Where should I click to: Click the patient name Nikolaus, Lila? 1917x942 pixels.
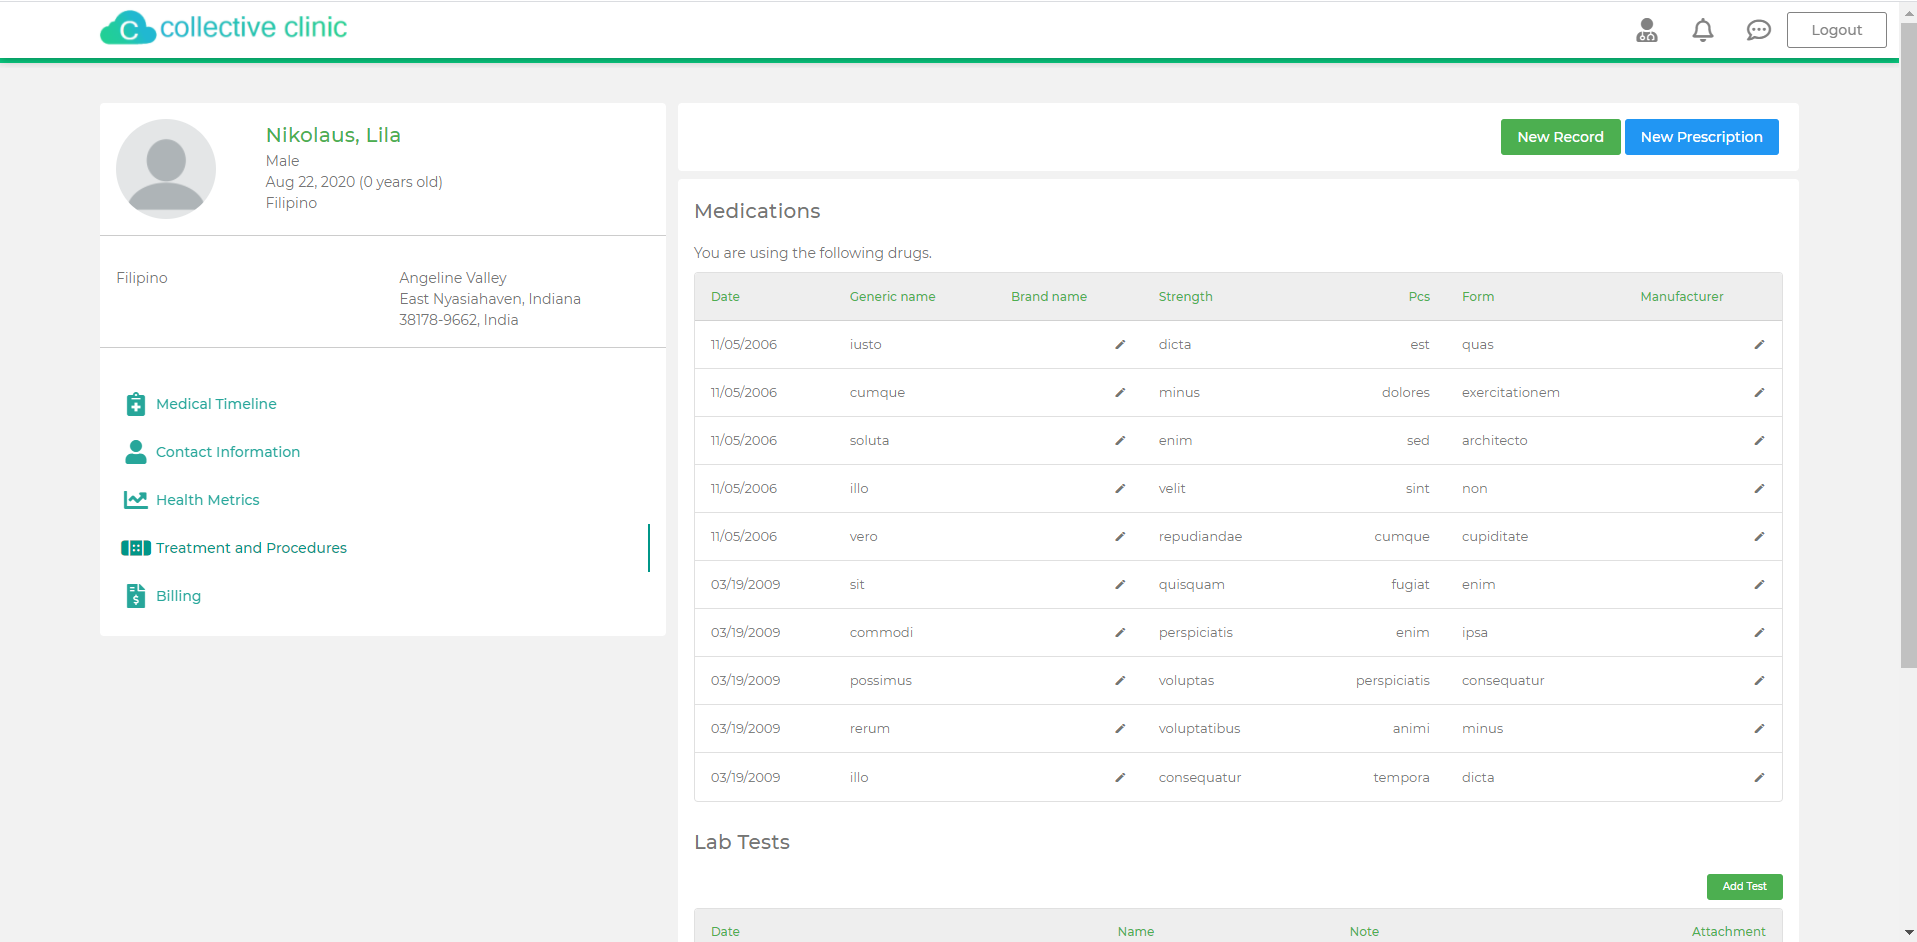[x=333, y=135]
